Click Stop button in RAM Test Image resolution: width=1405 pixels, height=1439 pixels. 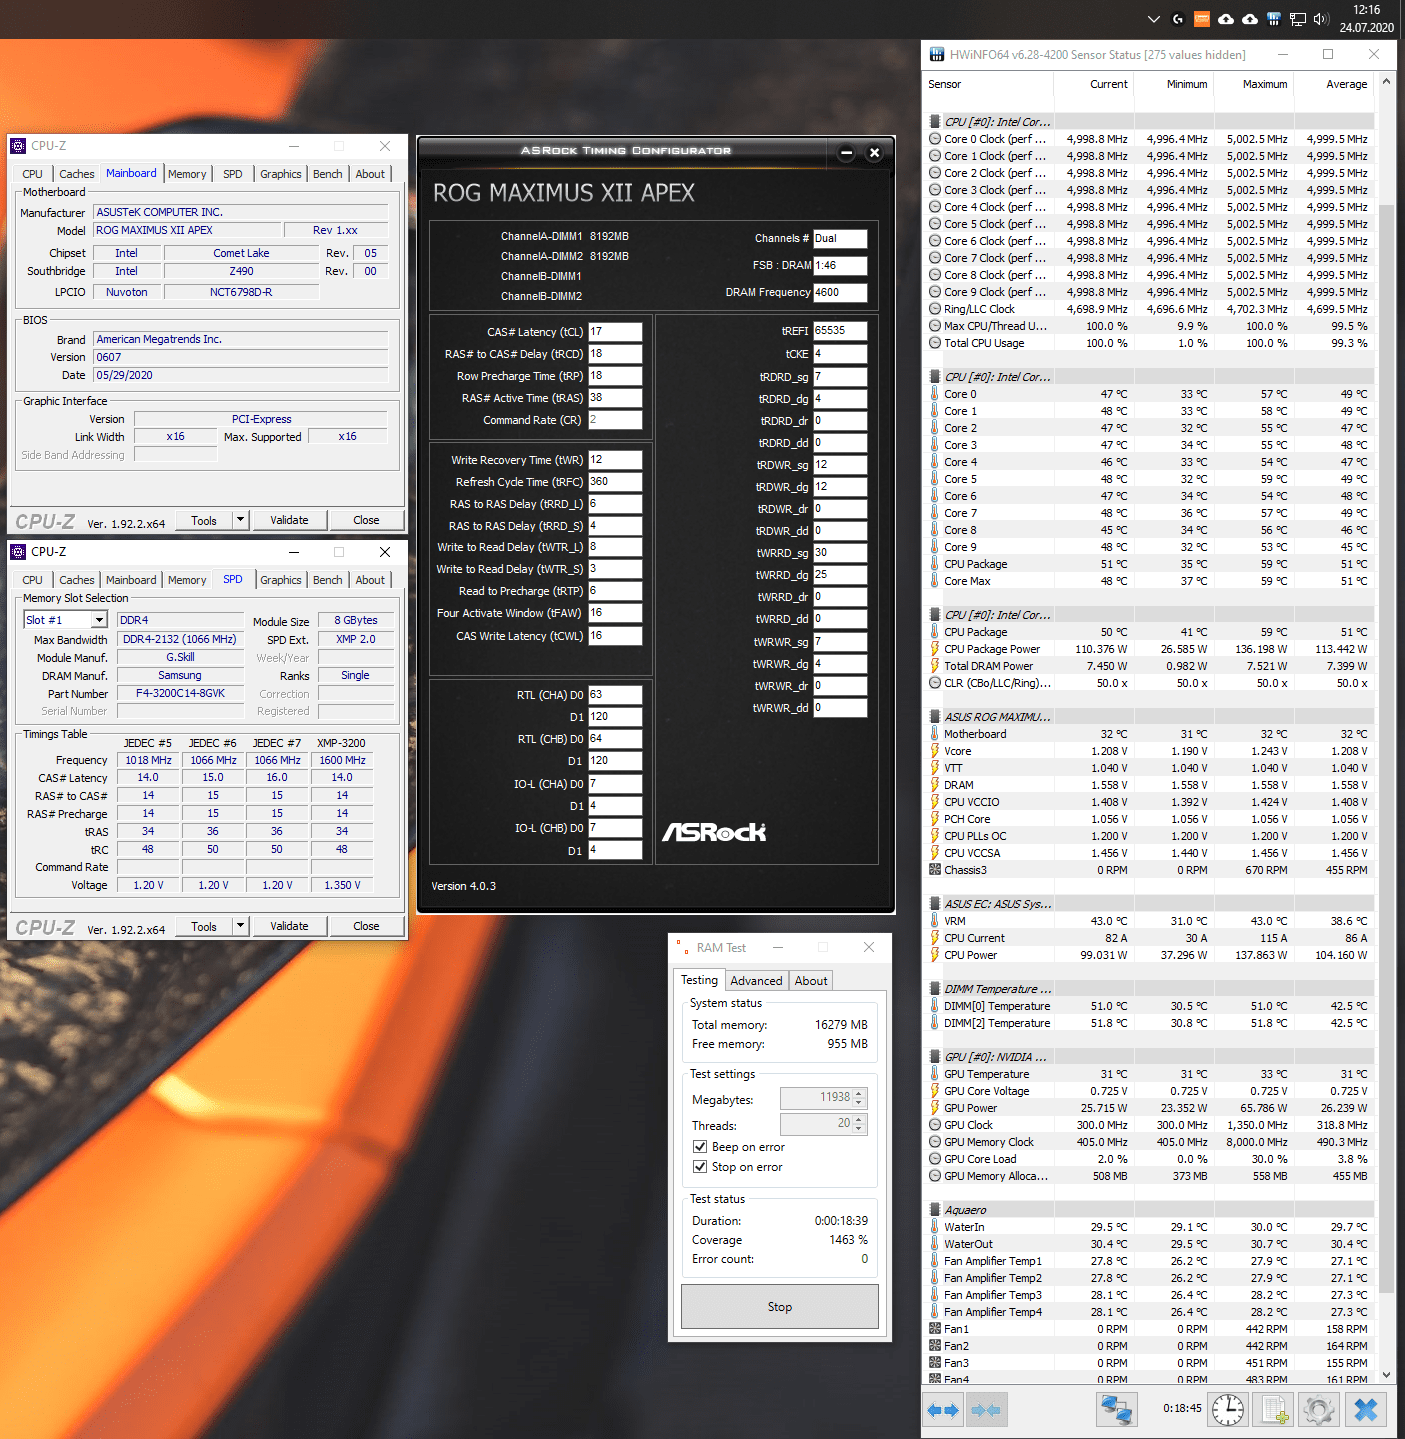tap(780, 1307)
